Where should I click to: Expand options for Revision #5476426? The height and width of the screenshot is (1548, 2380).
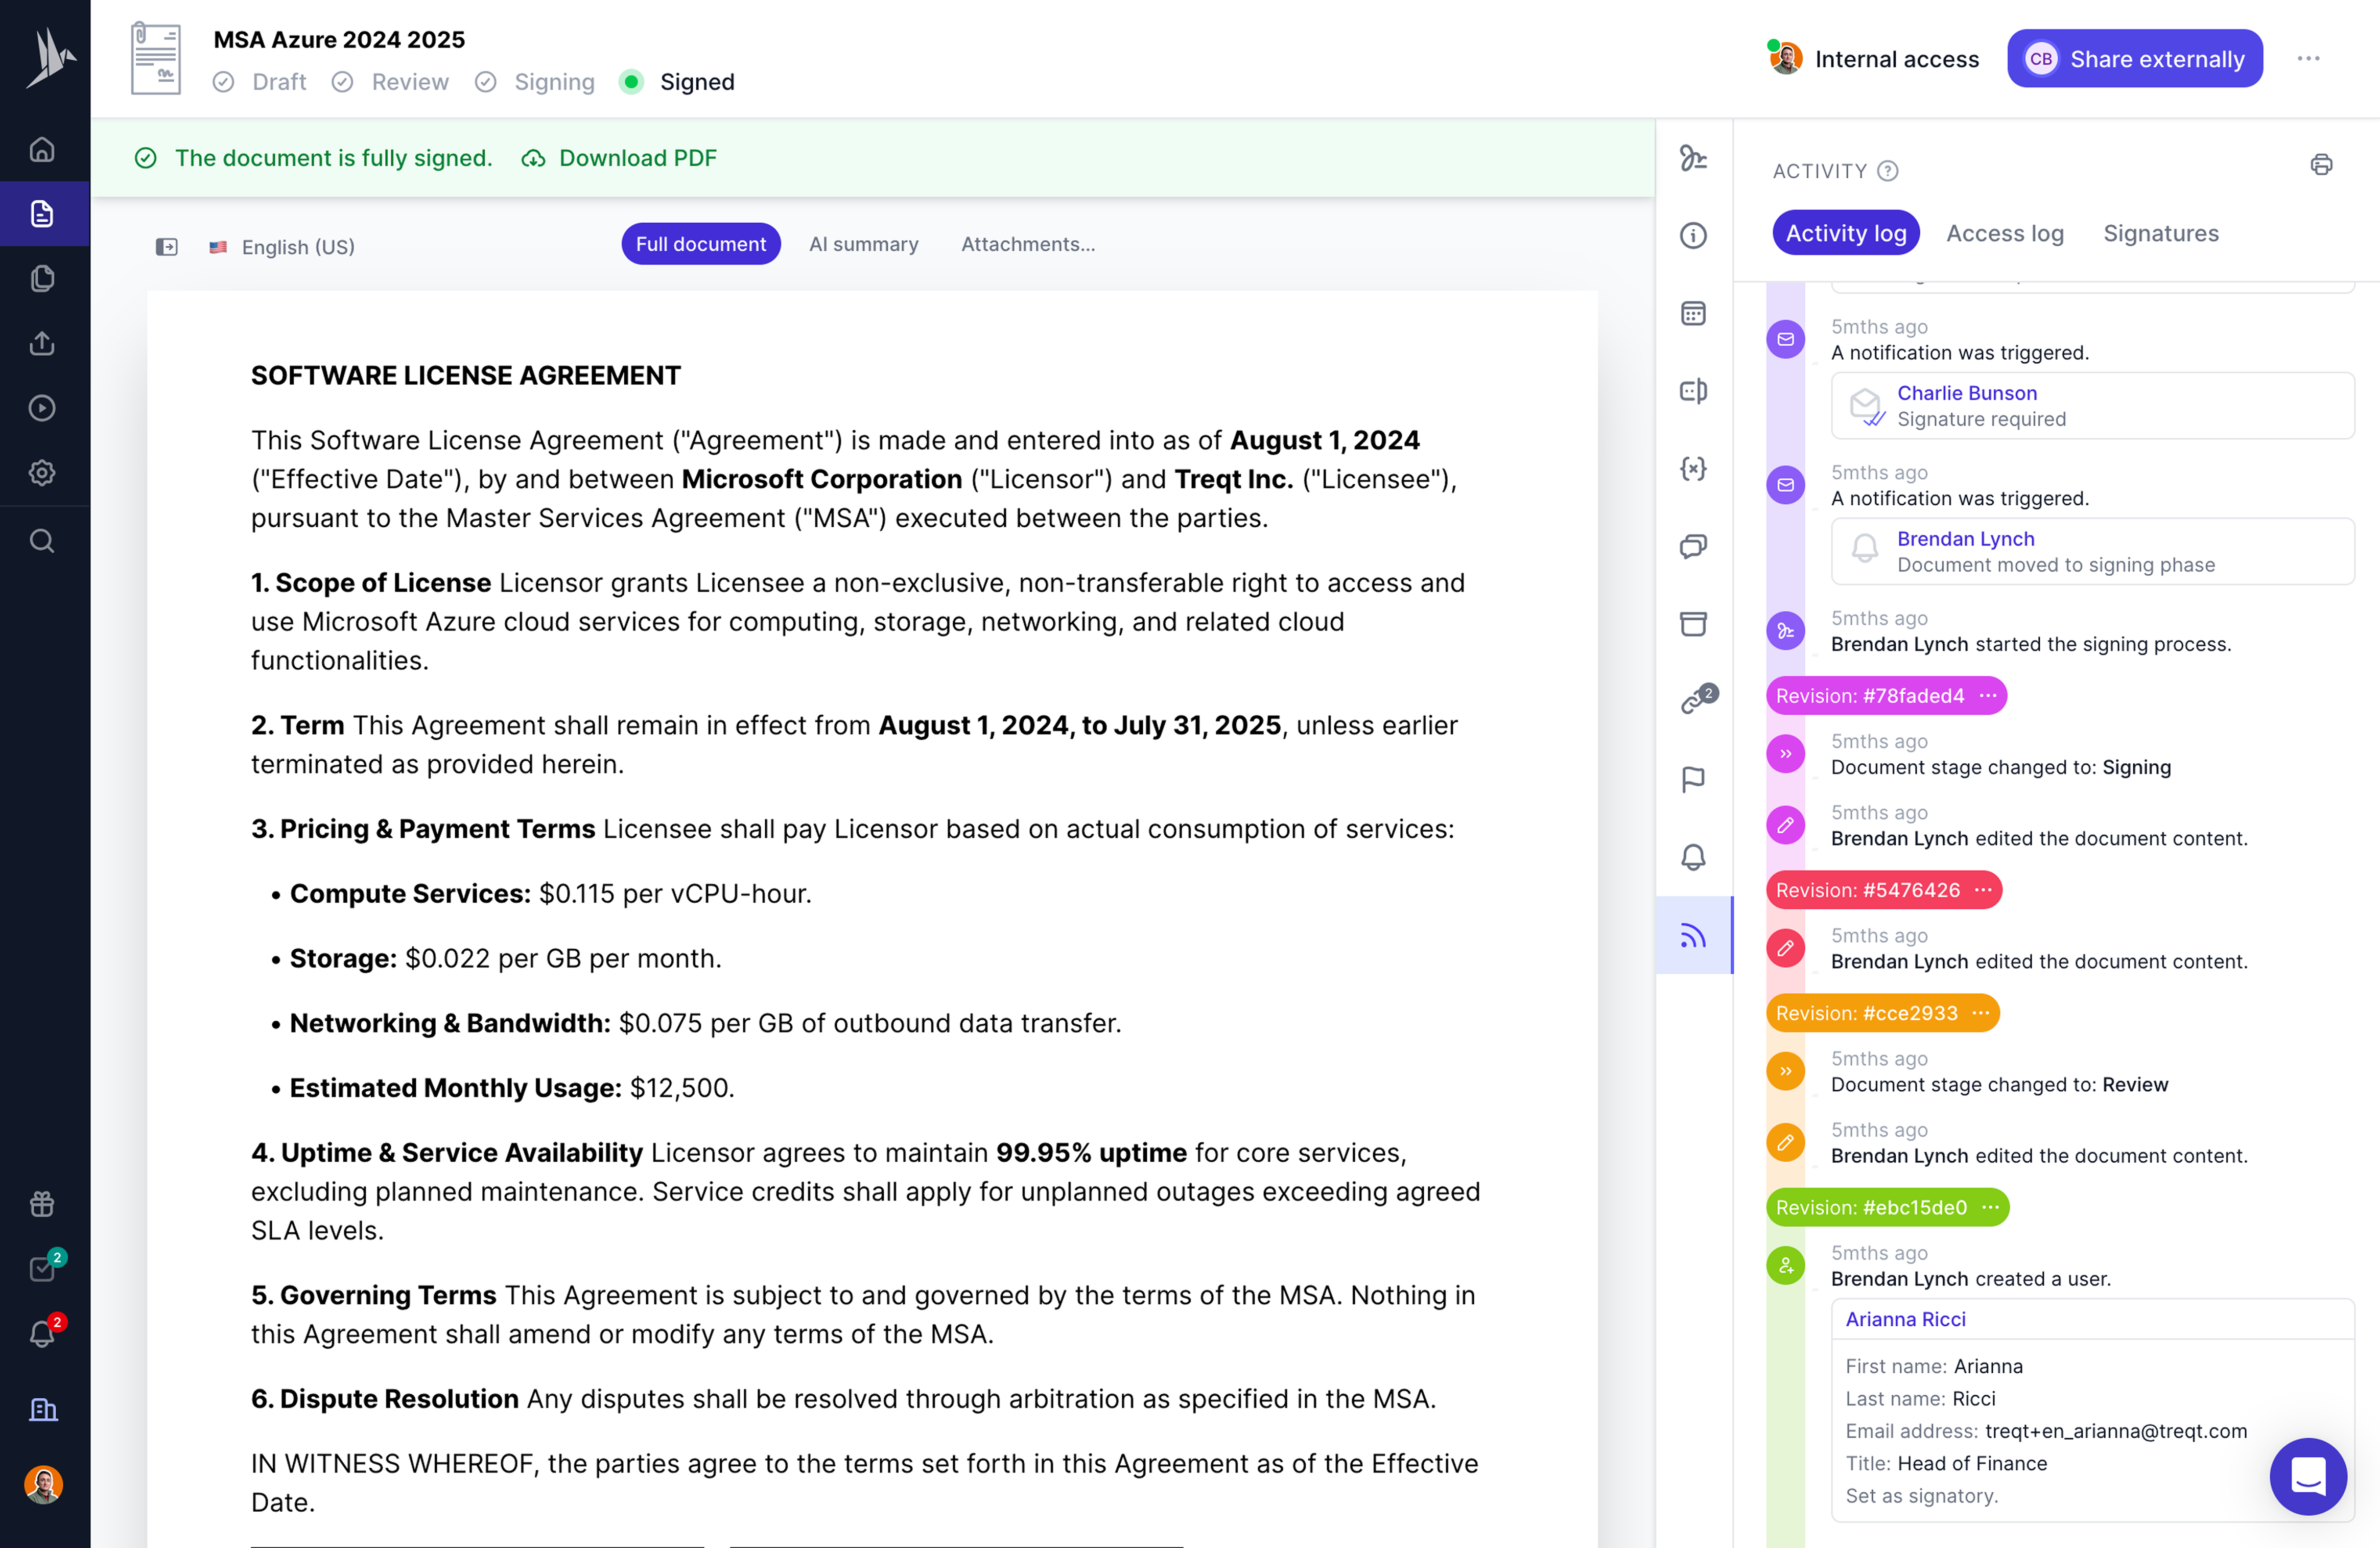tap(1982, 890)
